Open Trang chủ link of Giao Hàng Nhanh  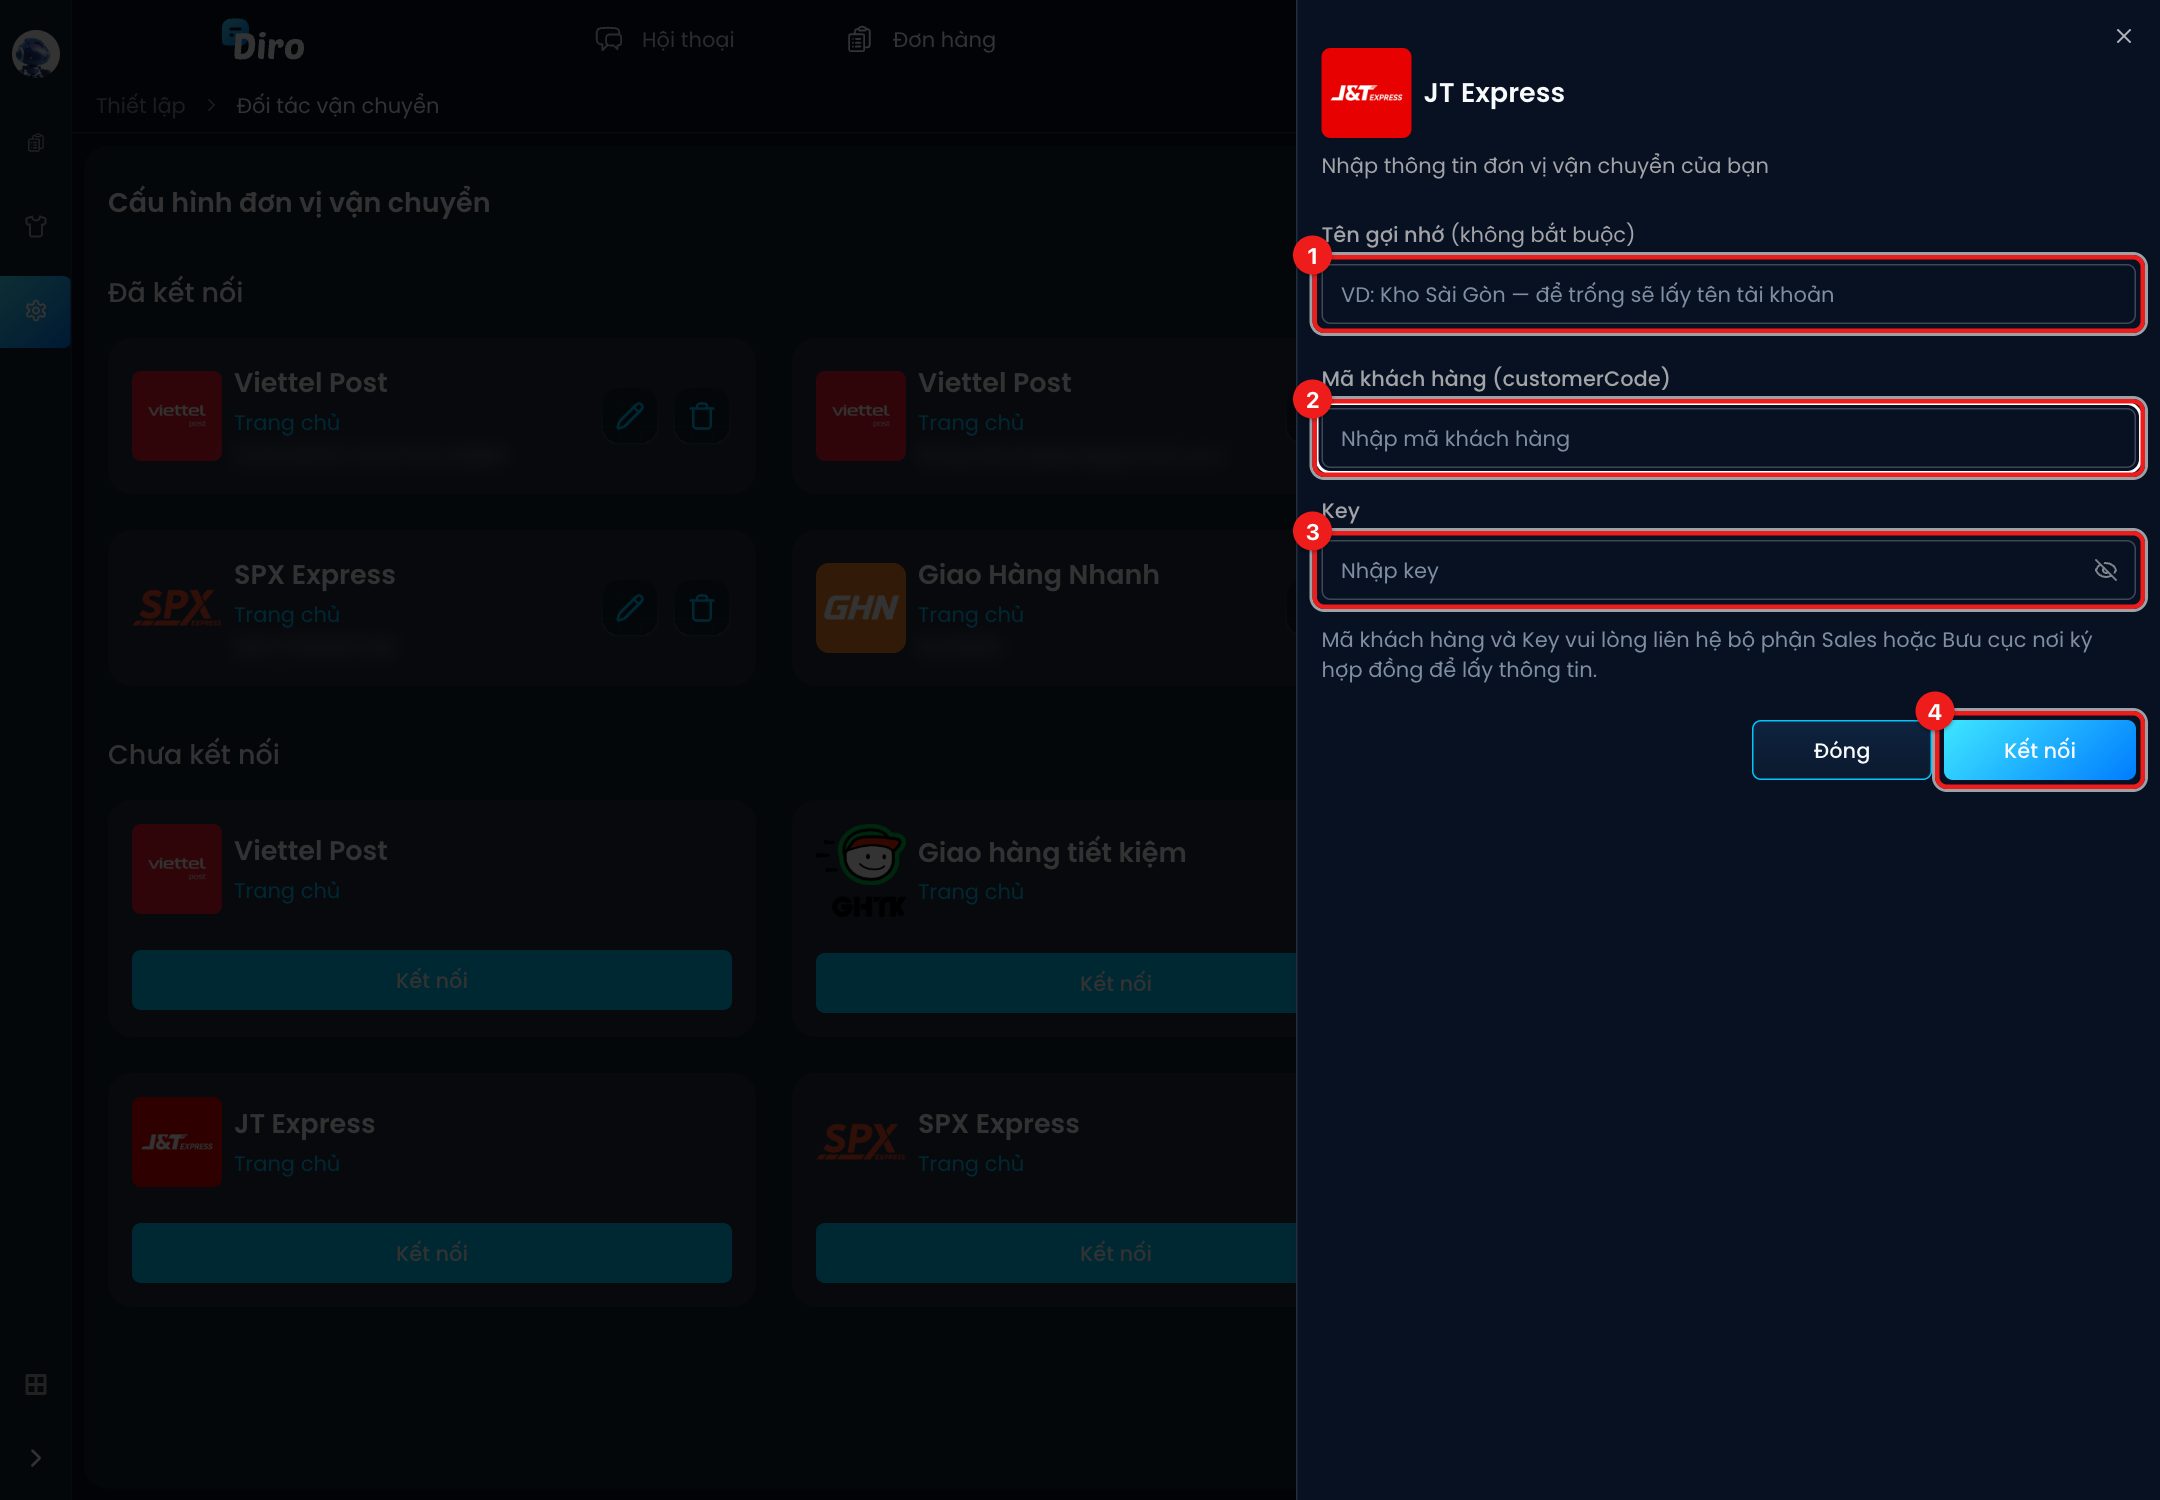[971, 615]
